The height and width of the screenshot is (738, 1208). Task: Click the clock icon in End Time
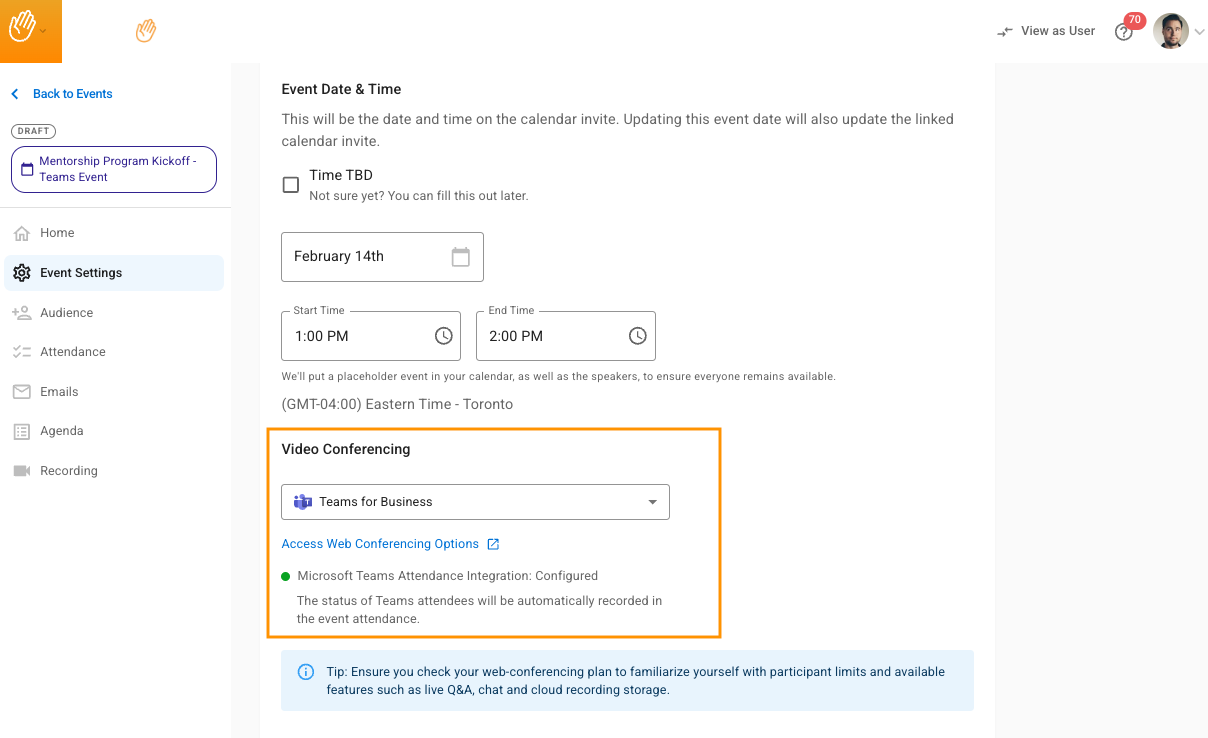638,336
